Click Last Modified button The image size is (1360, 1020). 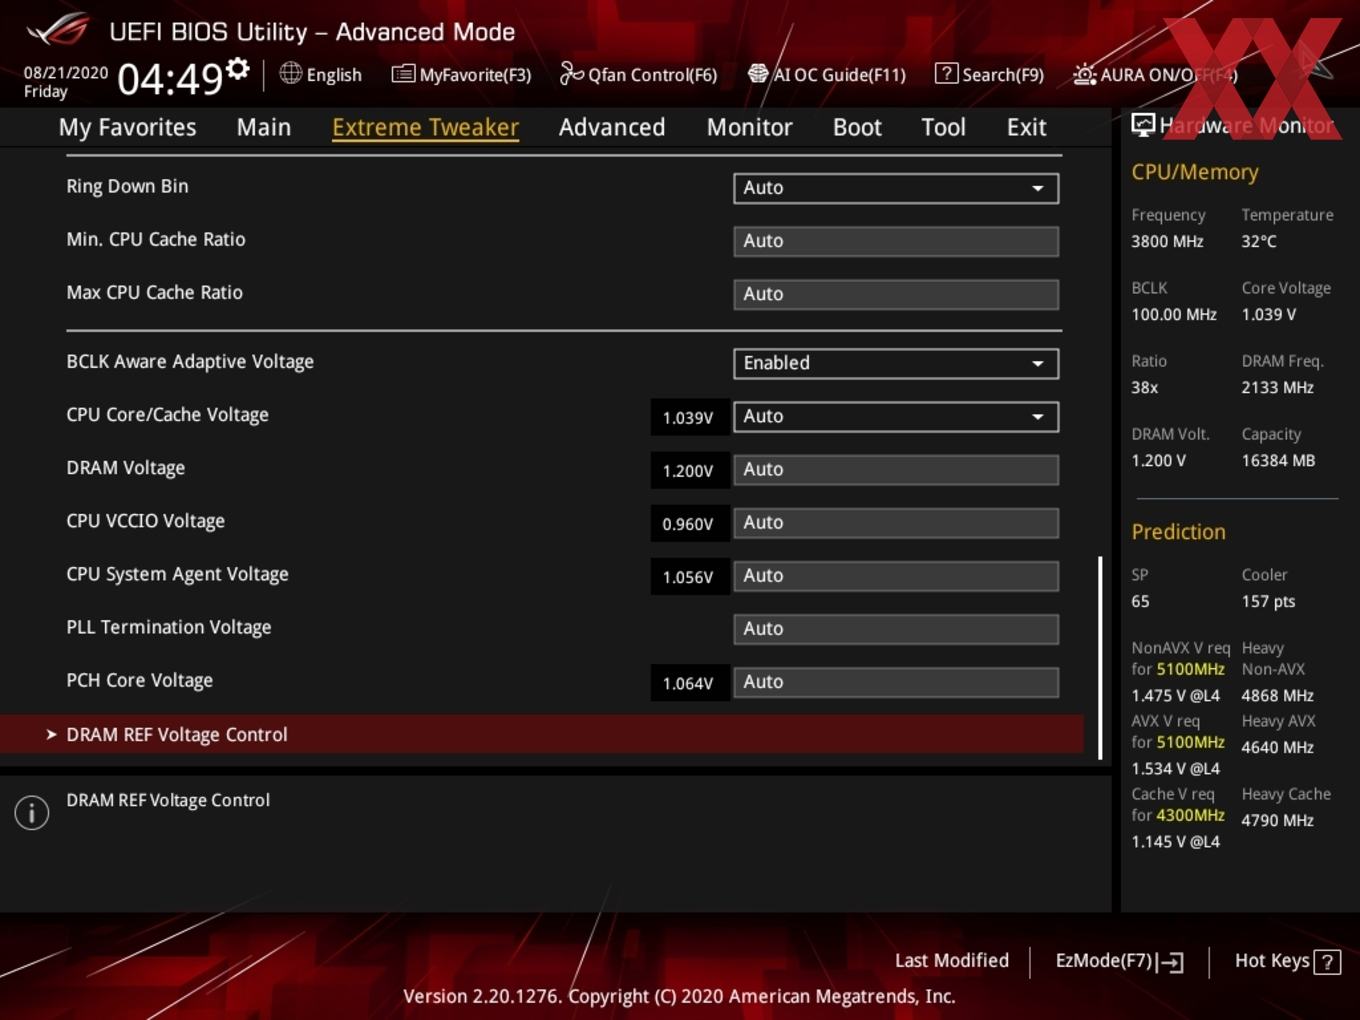pyautogui.click(x=952, y=960)
